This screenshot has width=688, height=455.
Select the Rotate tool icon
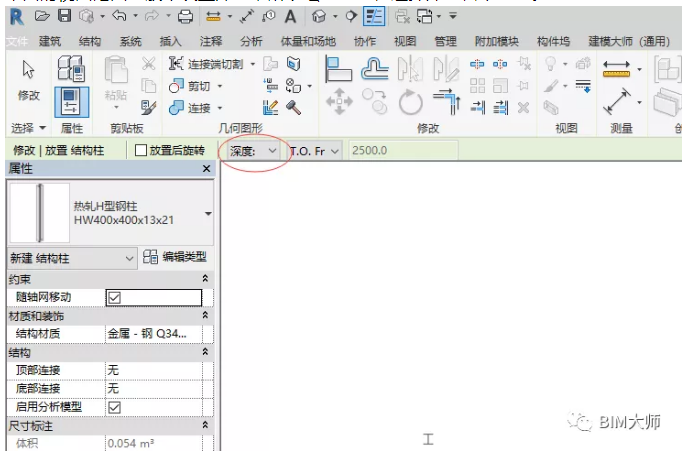coord(411,102)
